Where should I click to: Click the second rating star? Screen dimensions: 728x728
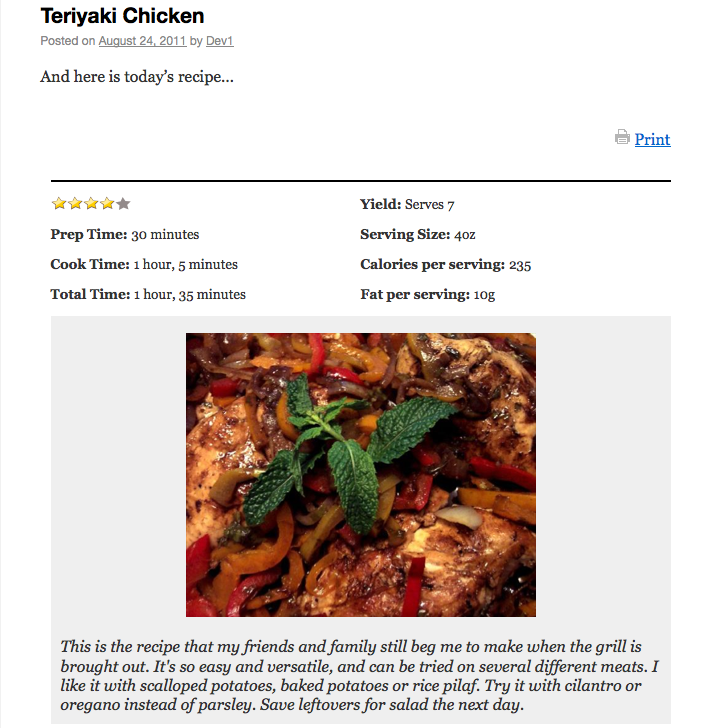pos(75,203)
